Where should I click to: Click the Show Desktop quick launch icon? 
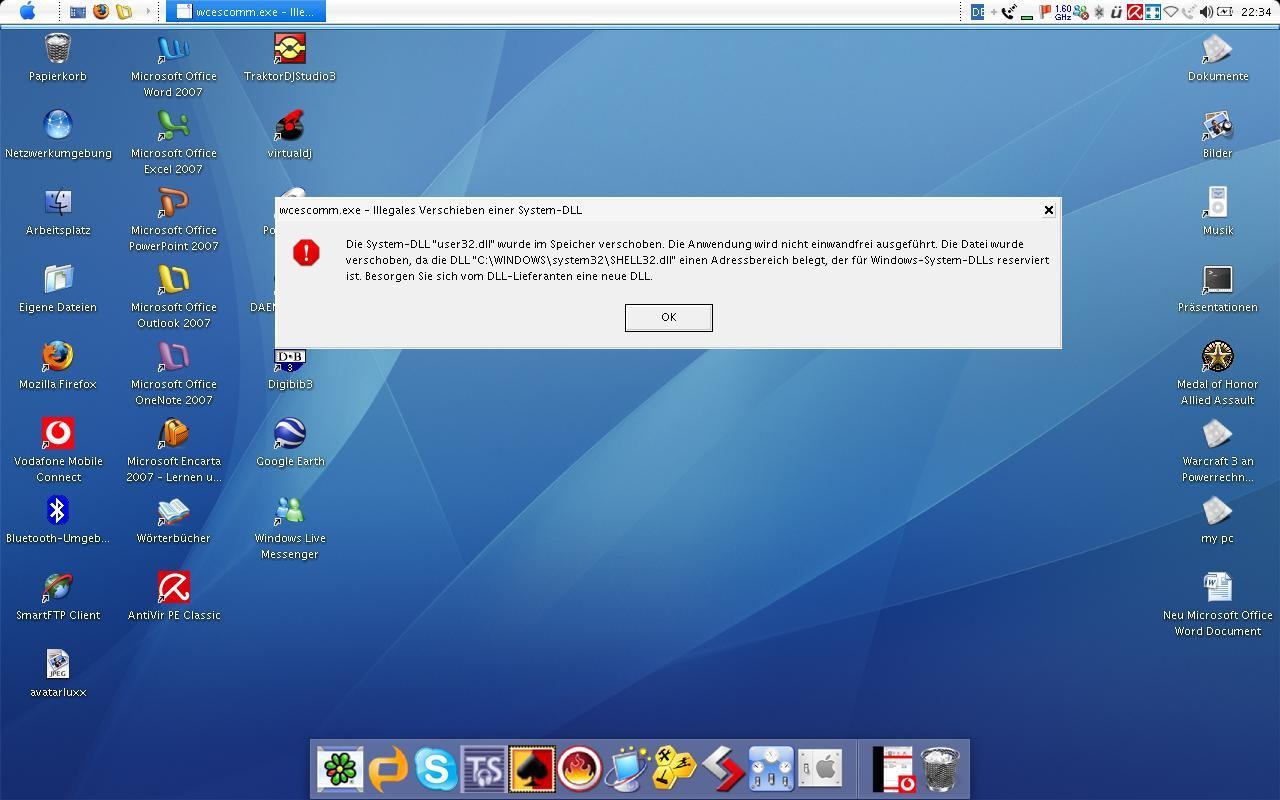point(78,12)
